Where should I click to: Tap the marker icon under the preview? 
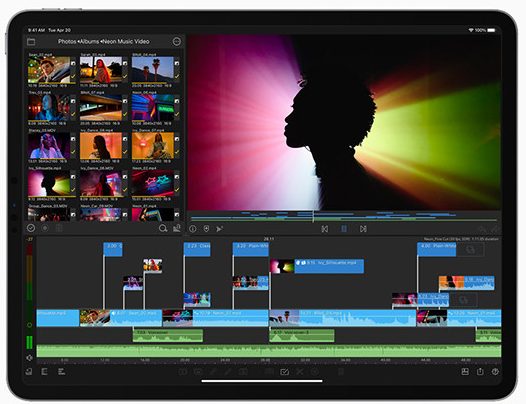tap(206, 229)
